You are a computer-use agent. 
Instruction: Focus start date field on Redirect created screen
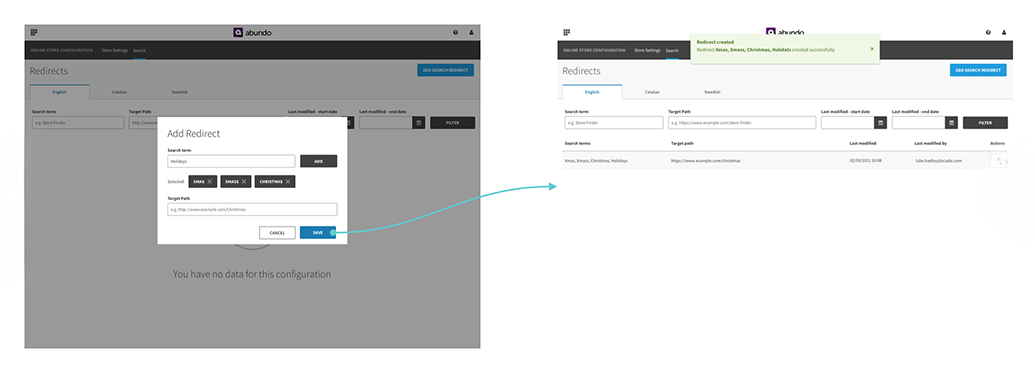point(848,123)
